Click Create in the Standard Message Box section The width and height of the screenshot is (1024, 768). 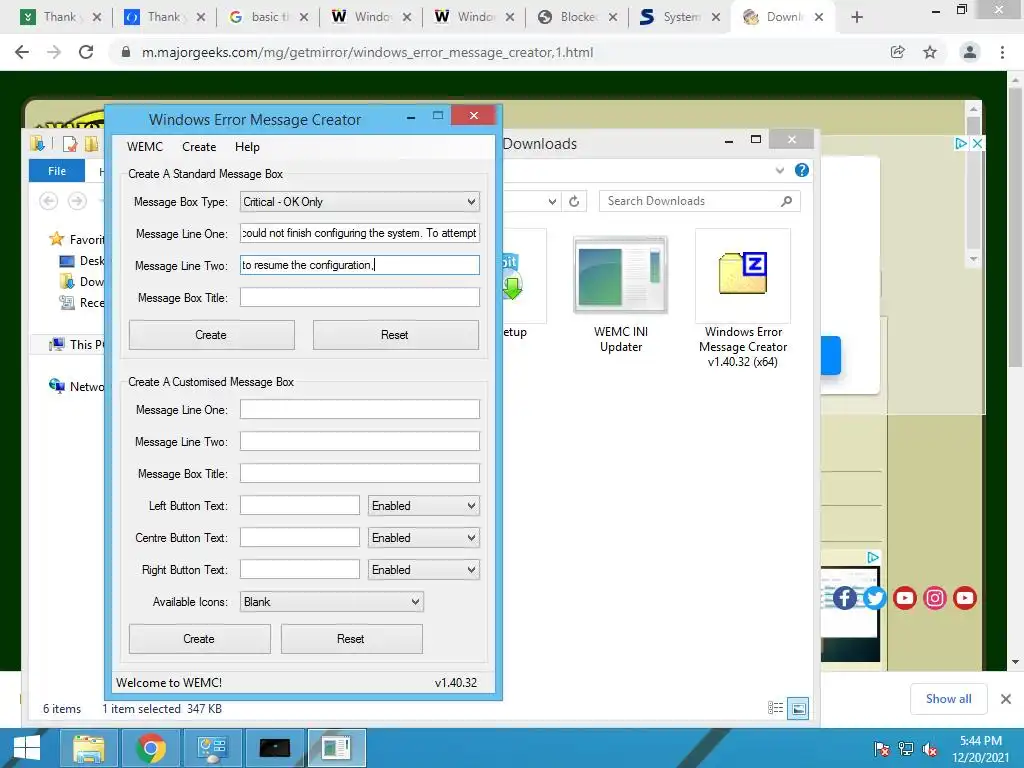pyautogui.click(x=212, y=335)
